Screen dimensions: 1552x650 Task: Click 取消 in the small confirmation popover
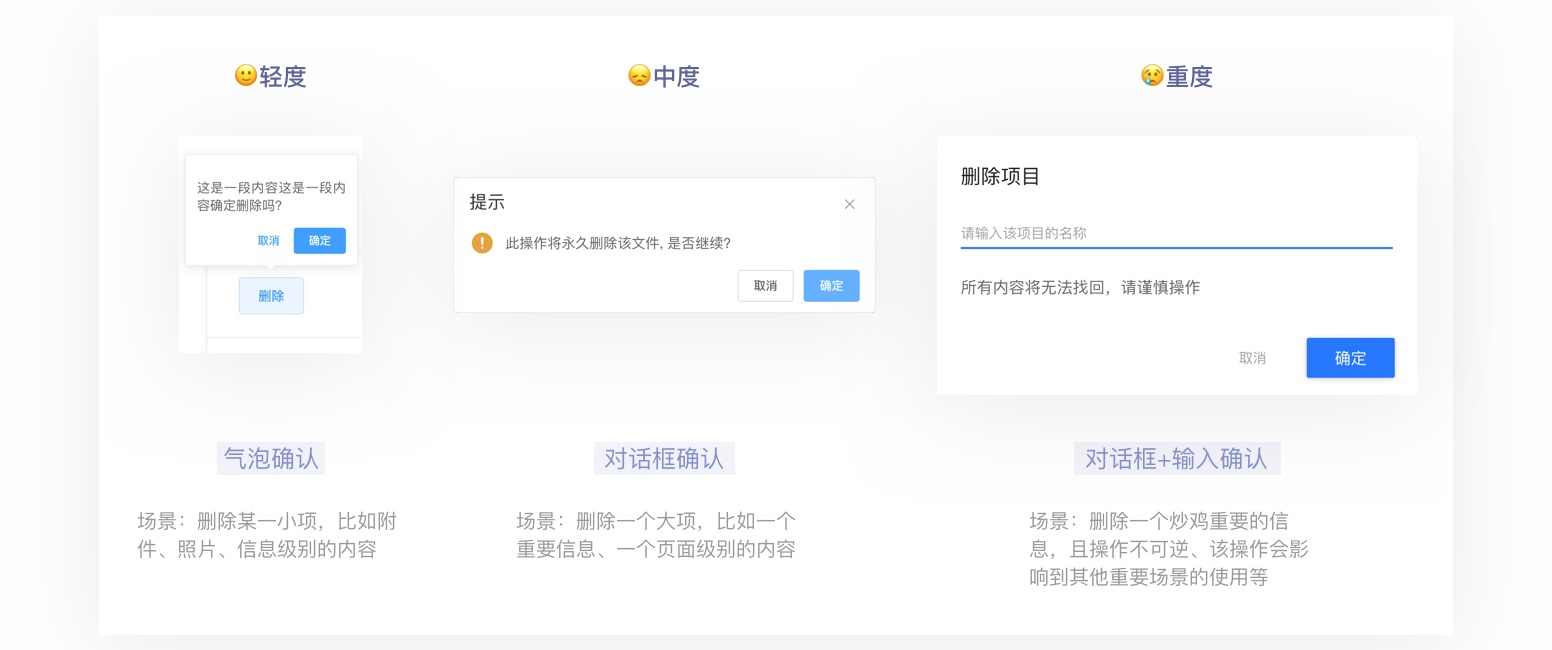click(268, 240)
